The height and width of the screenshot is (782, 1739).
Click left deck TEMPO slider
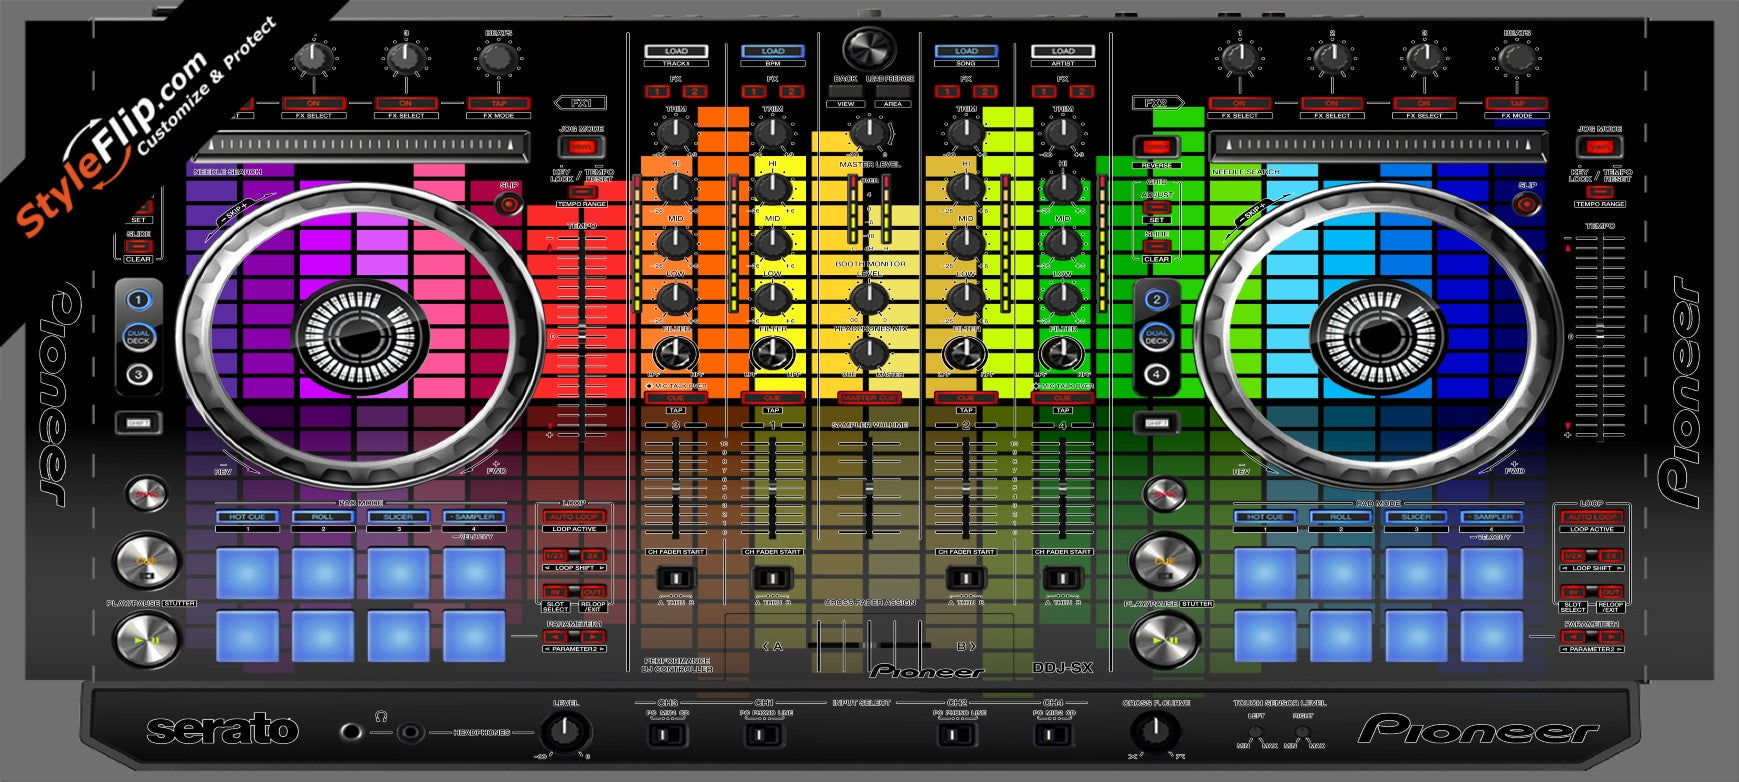581,335
